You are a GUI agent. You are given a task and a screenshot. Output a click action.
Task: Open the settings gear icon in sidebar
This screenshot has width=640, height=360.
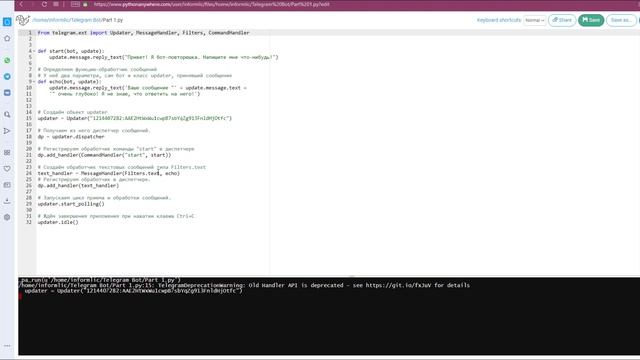(7, 217)
